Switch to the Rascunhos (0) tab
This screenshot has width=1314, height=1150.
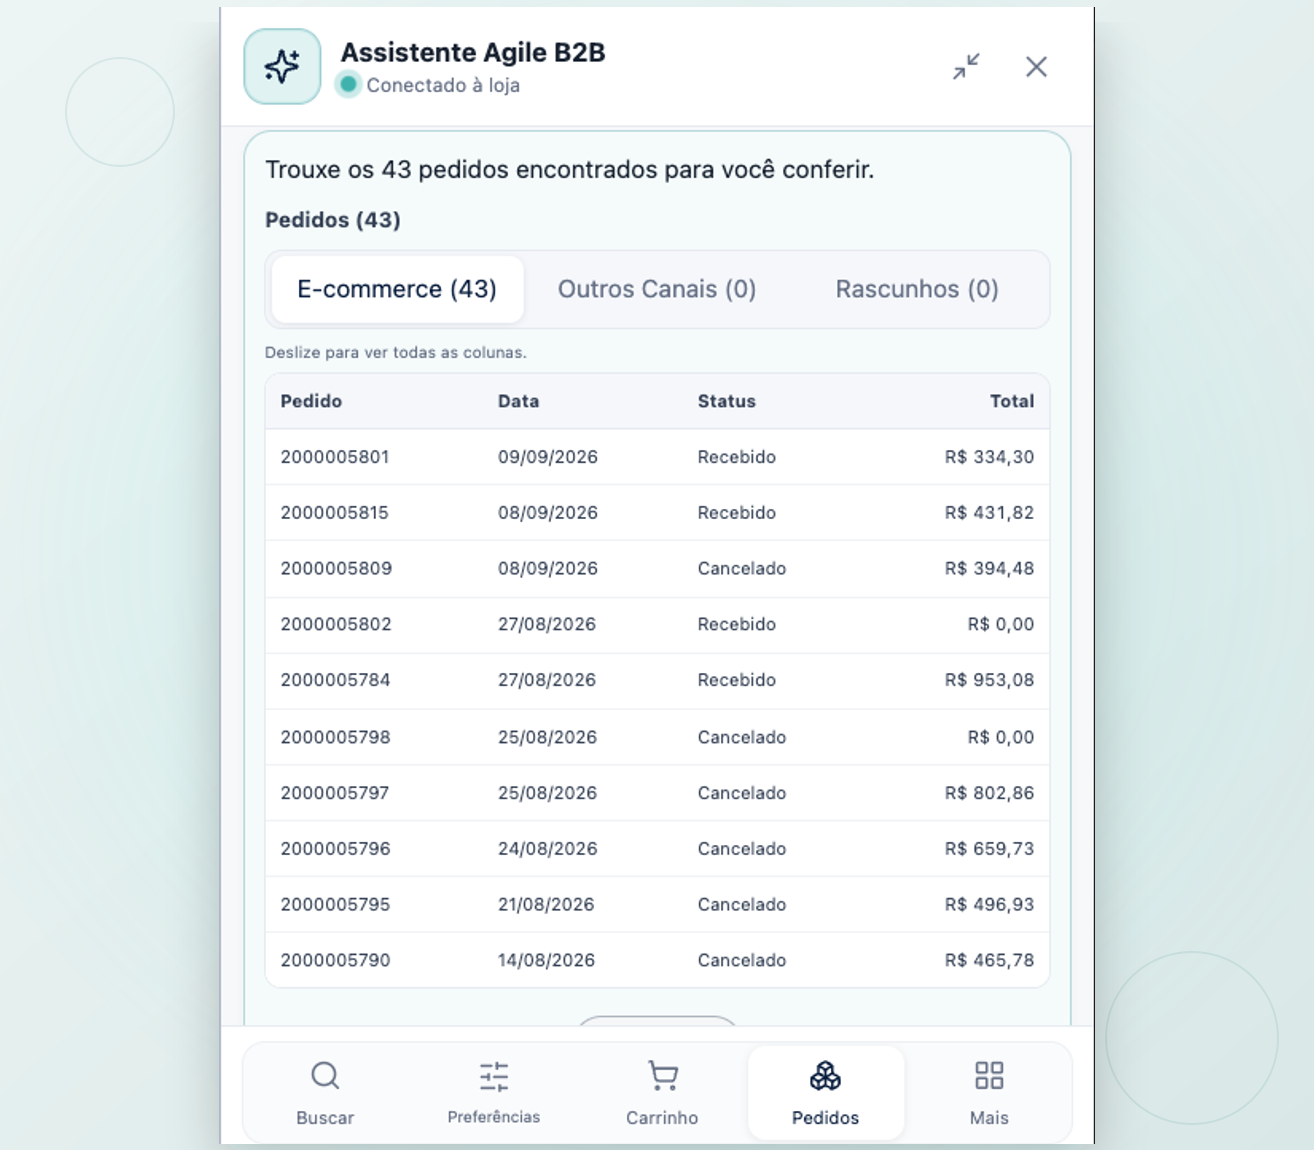coord(917,289)
